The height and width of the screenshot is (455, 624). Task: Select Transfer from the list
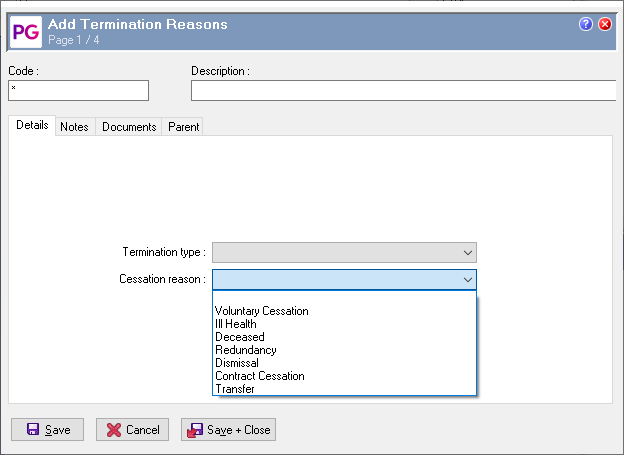click(x=235, y=389)
